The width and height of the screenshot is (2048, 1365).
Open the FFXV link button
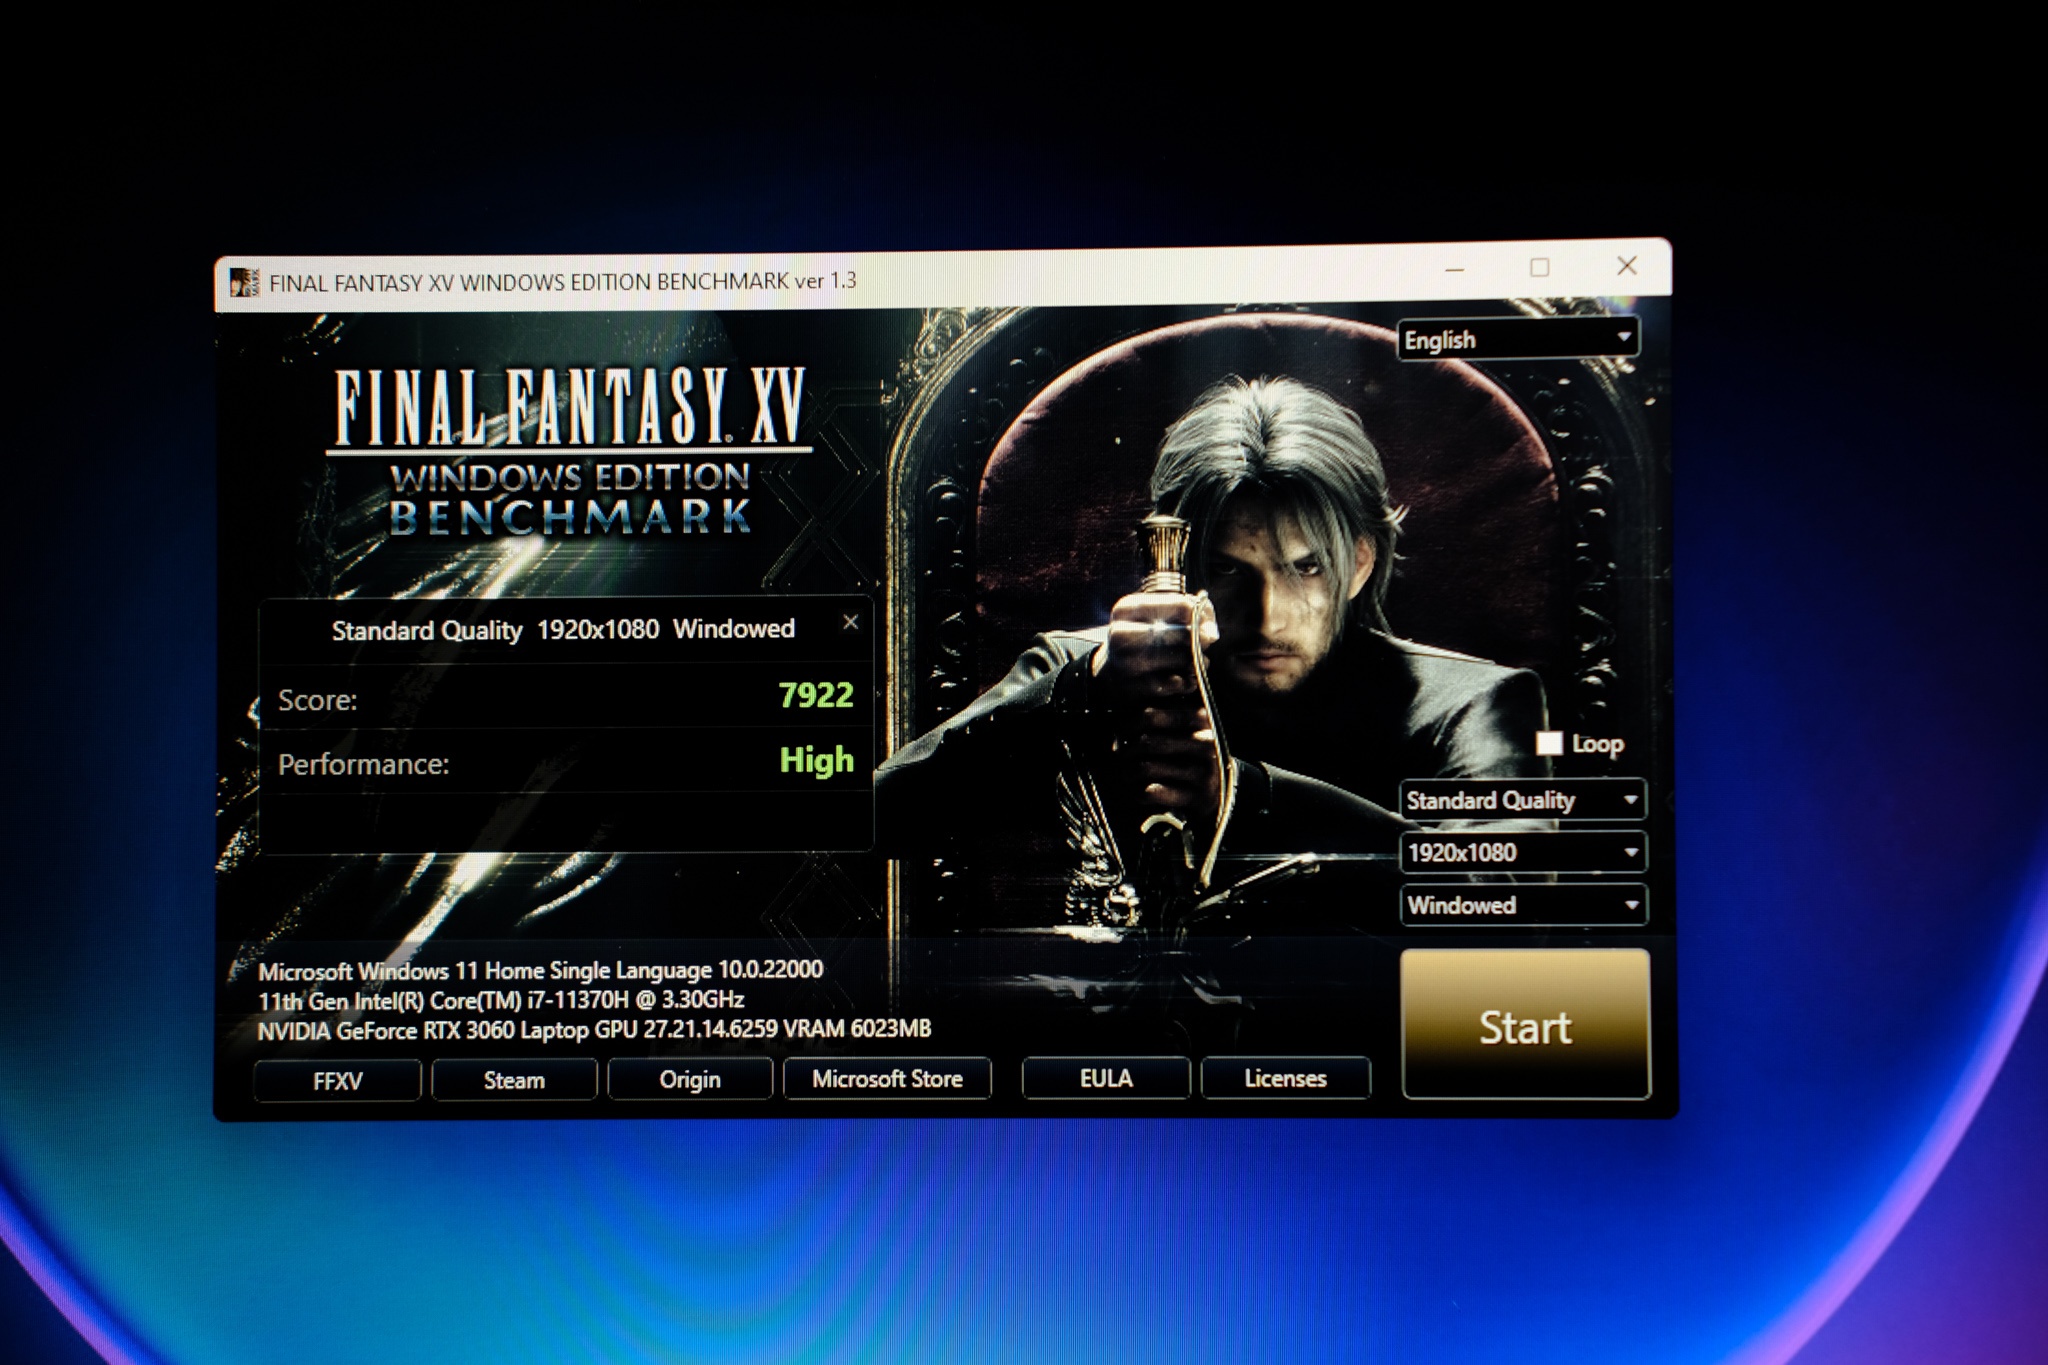(x=337, y=1081)
